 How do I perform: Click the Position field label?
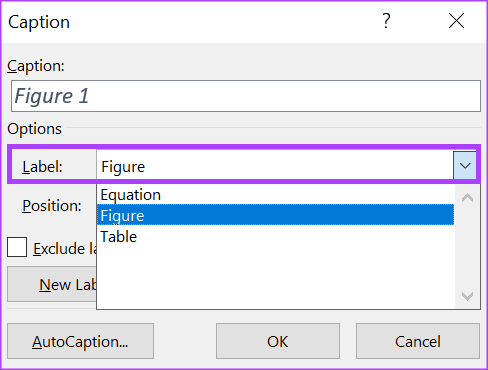(52, 206)
